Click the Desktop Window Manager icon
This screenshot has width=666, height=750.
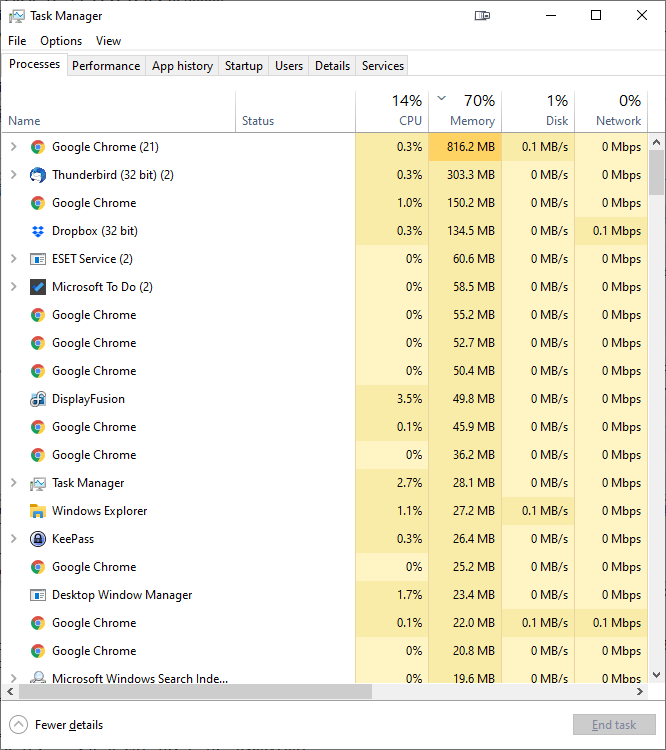38,595
